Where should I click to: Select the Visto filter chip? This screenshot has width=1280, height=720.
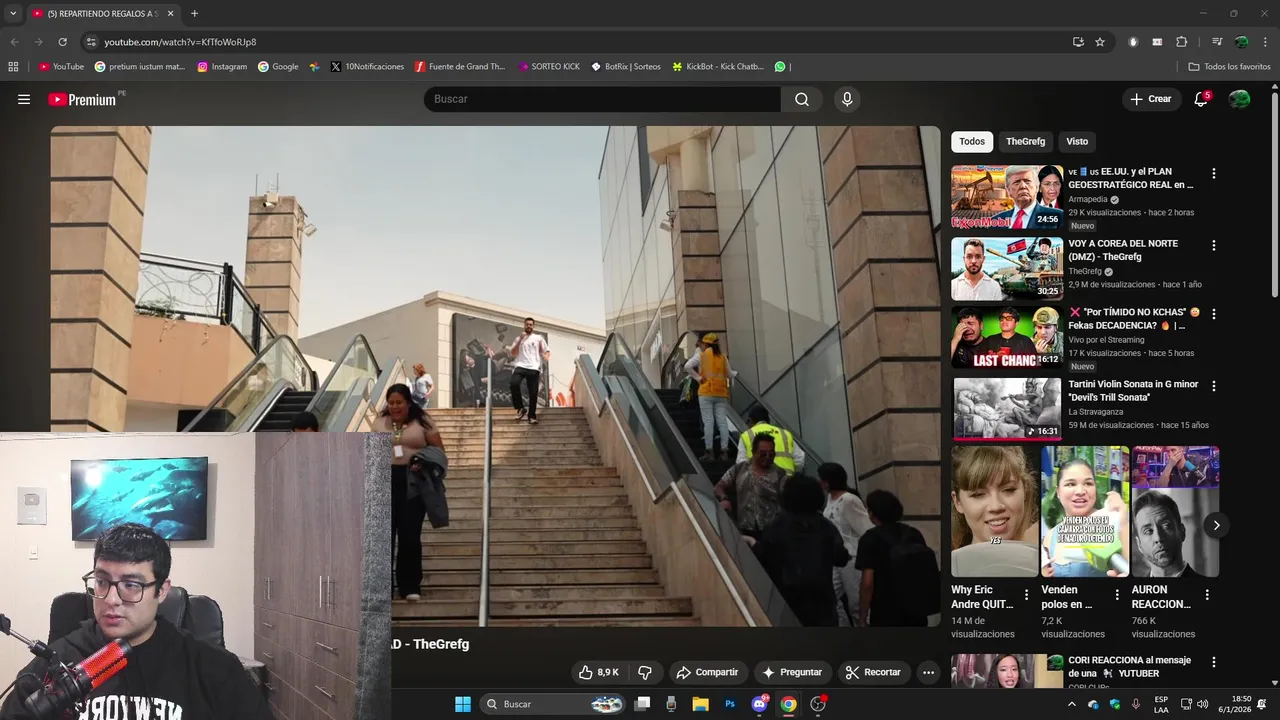coord(1077,141)
